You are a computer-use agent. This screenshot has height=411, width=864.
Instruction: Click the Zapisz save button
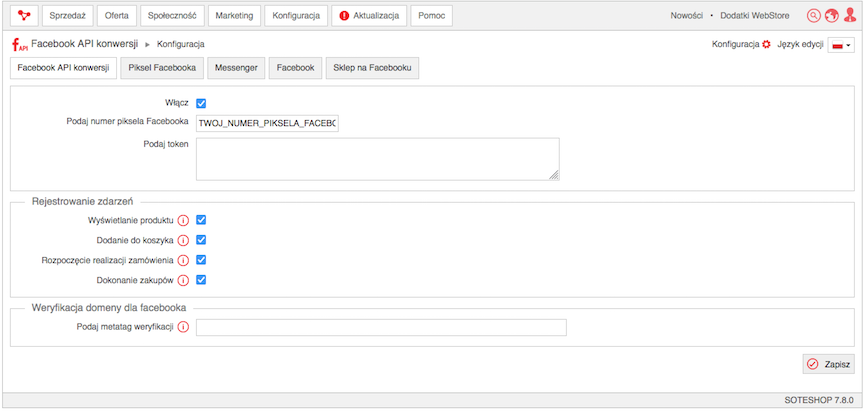pyautogui.click(x=829, y=364)
